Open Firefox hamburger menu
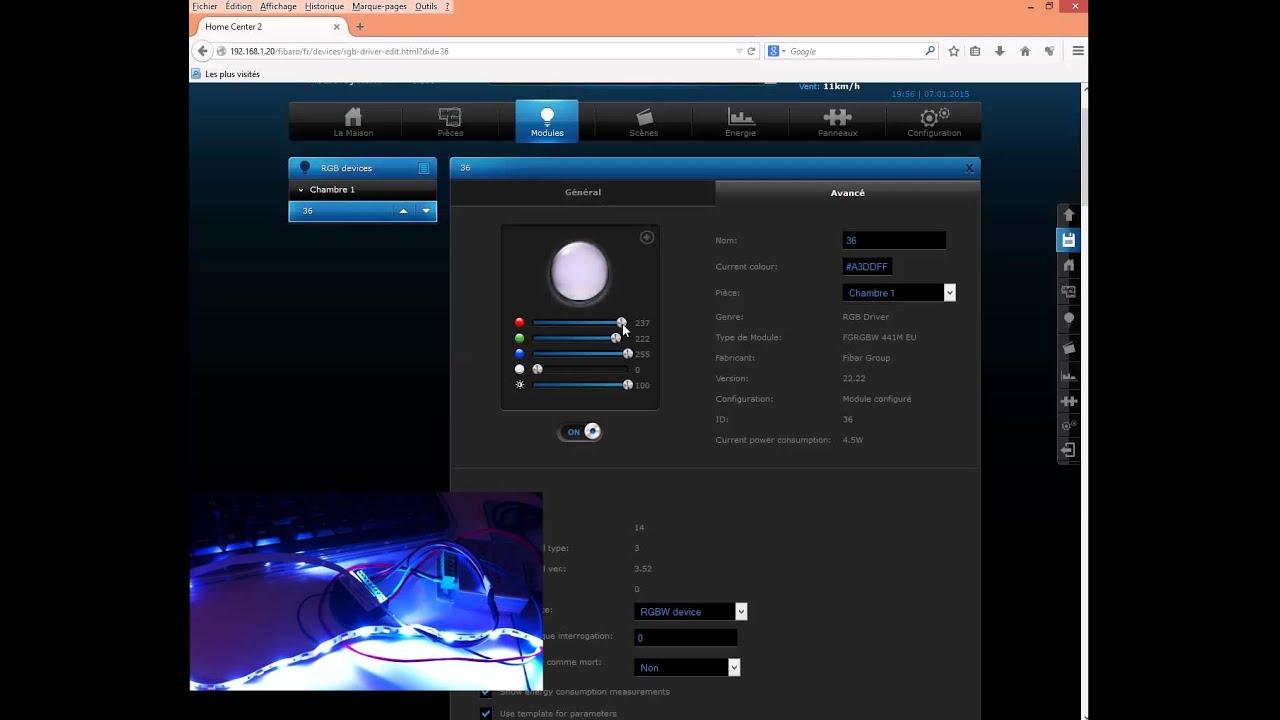This screenshot has height=720, width=1280. 1078,51
